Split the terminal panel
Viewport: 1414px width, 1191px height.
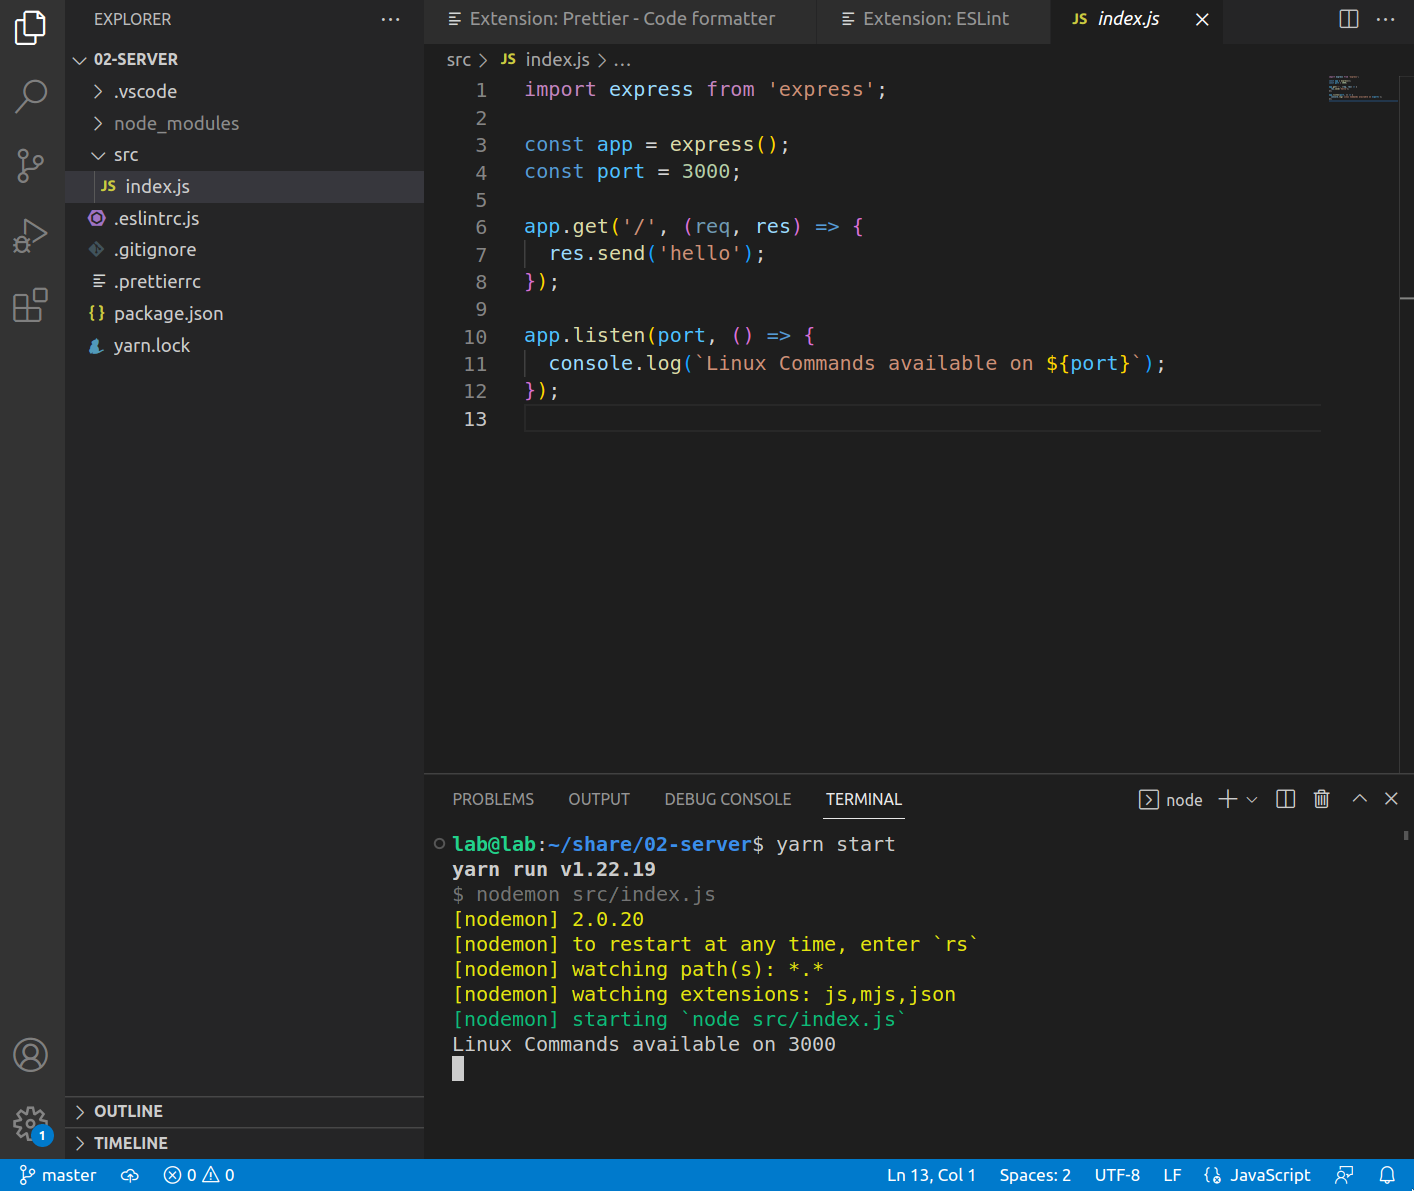(x=1286, y=799)
